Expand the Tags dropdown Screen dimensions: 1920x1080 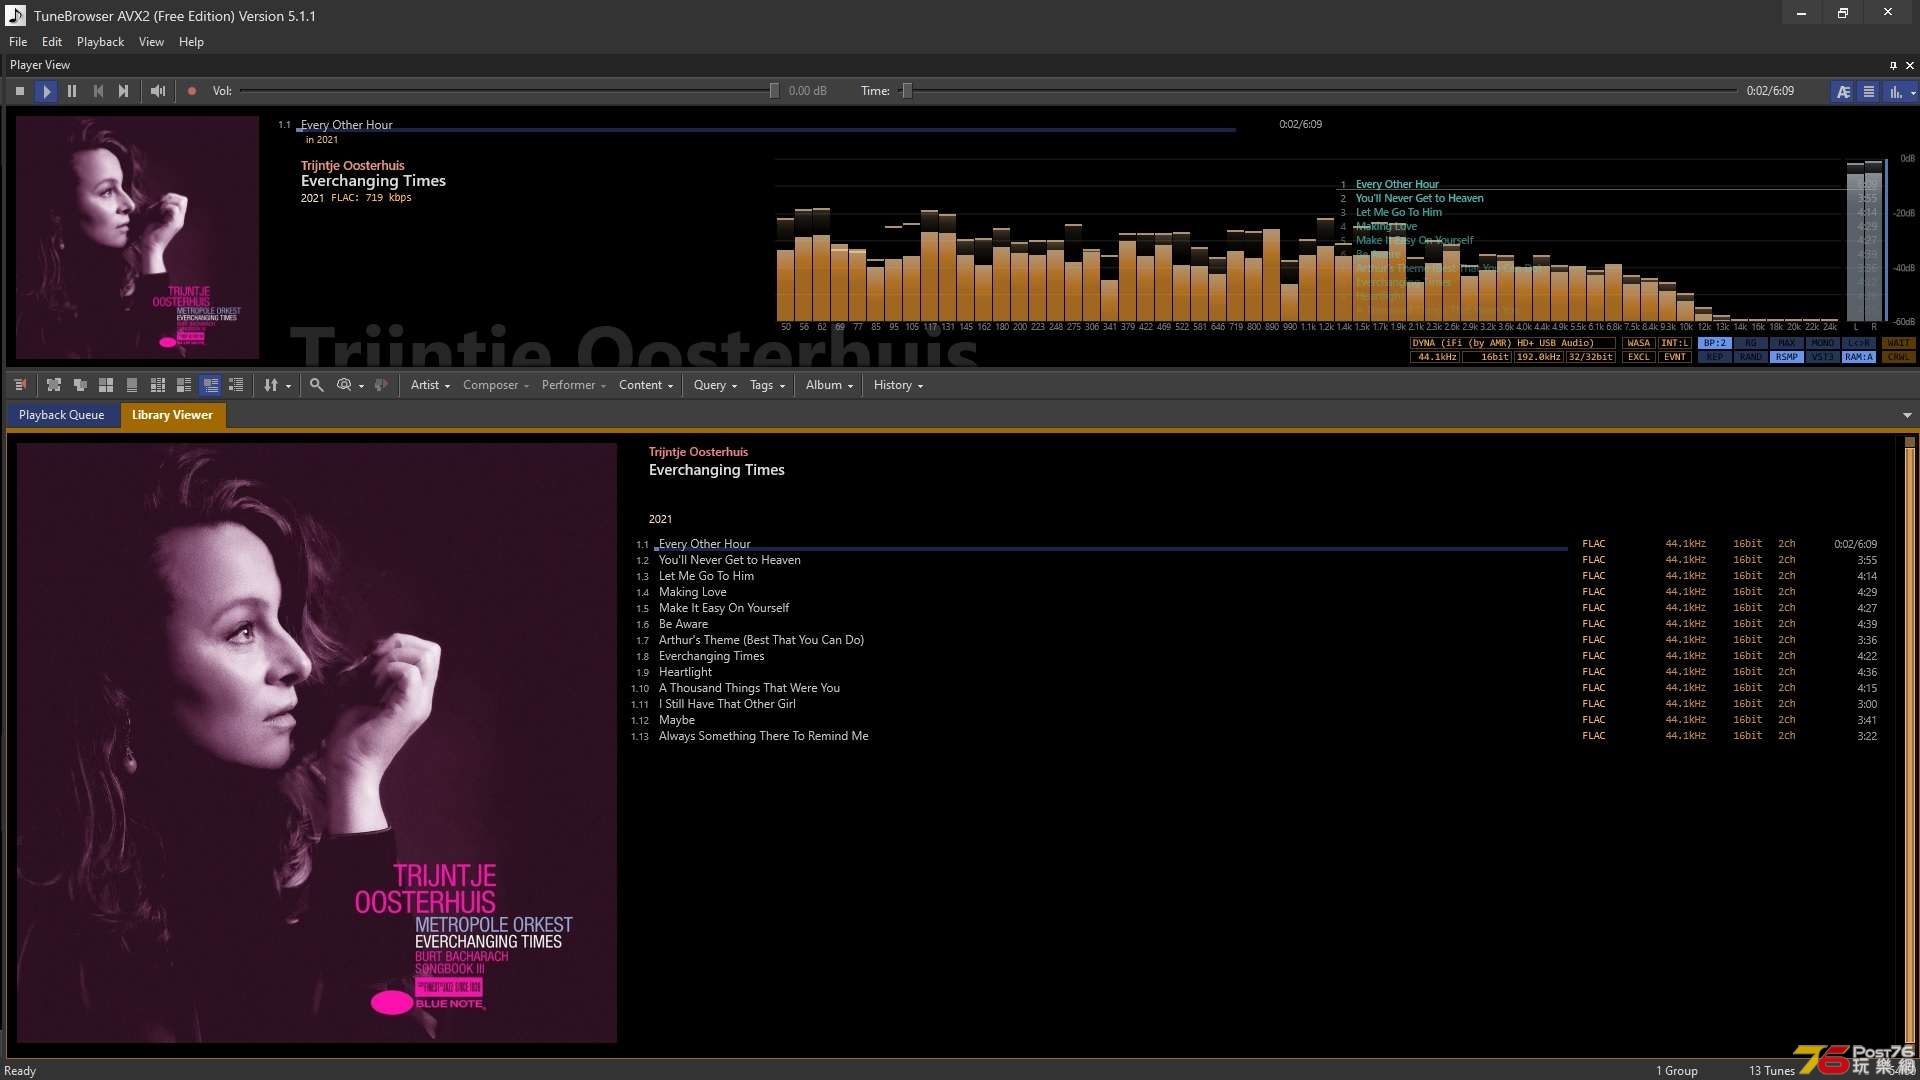[x=768, y=385]
